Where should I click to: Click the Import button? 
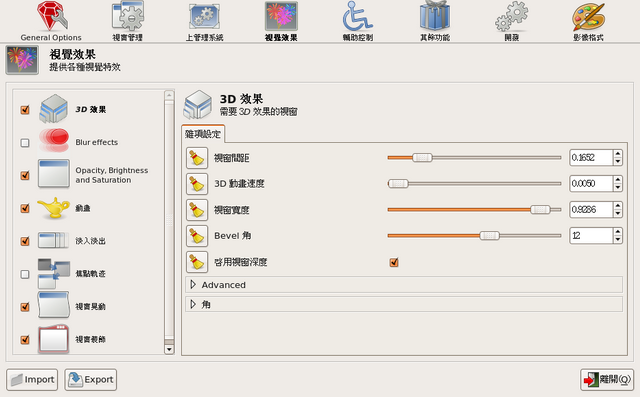coord(32,380)
